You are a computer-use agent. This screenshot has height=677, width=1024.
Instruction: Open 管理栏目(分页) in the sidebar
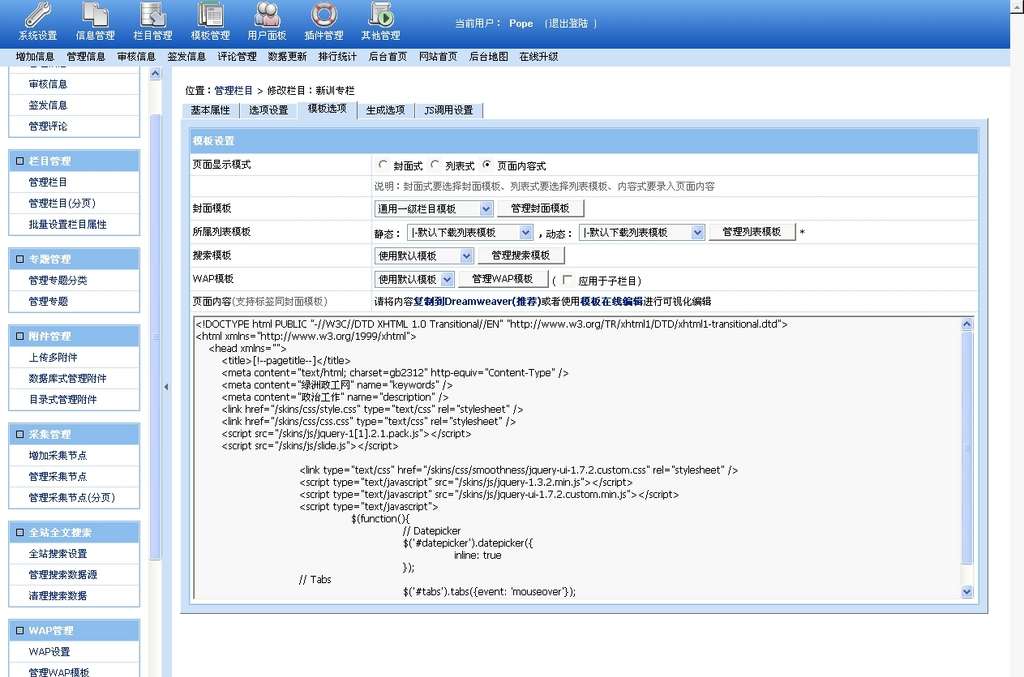pos(62,203)
